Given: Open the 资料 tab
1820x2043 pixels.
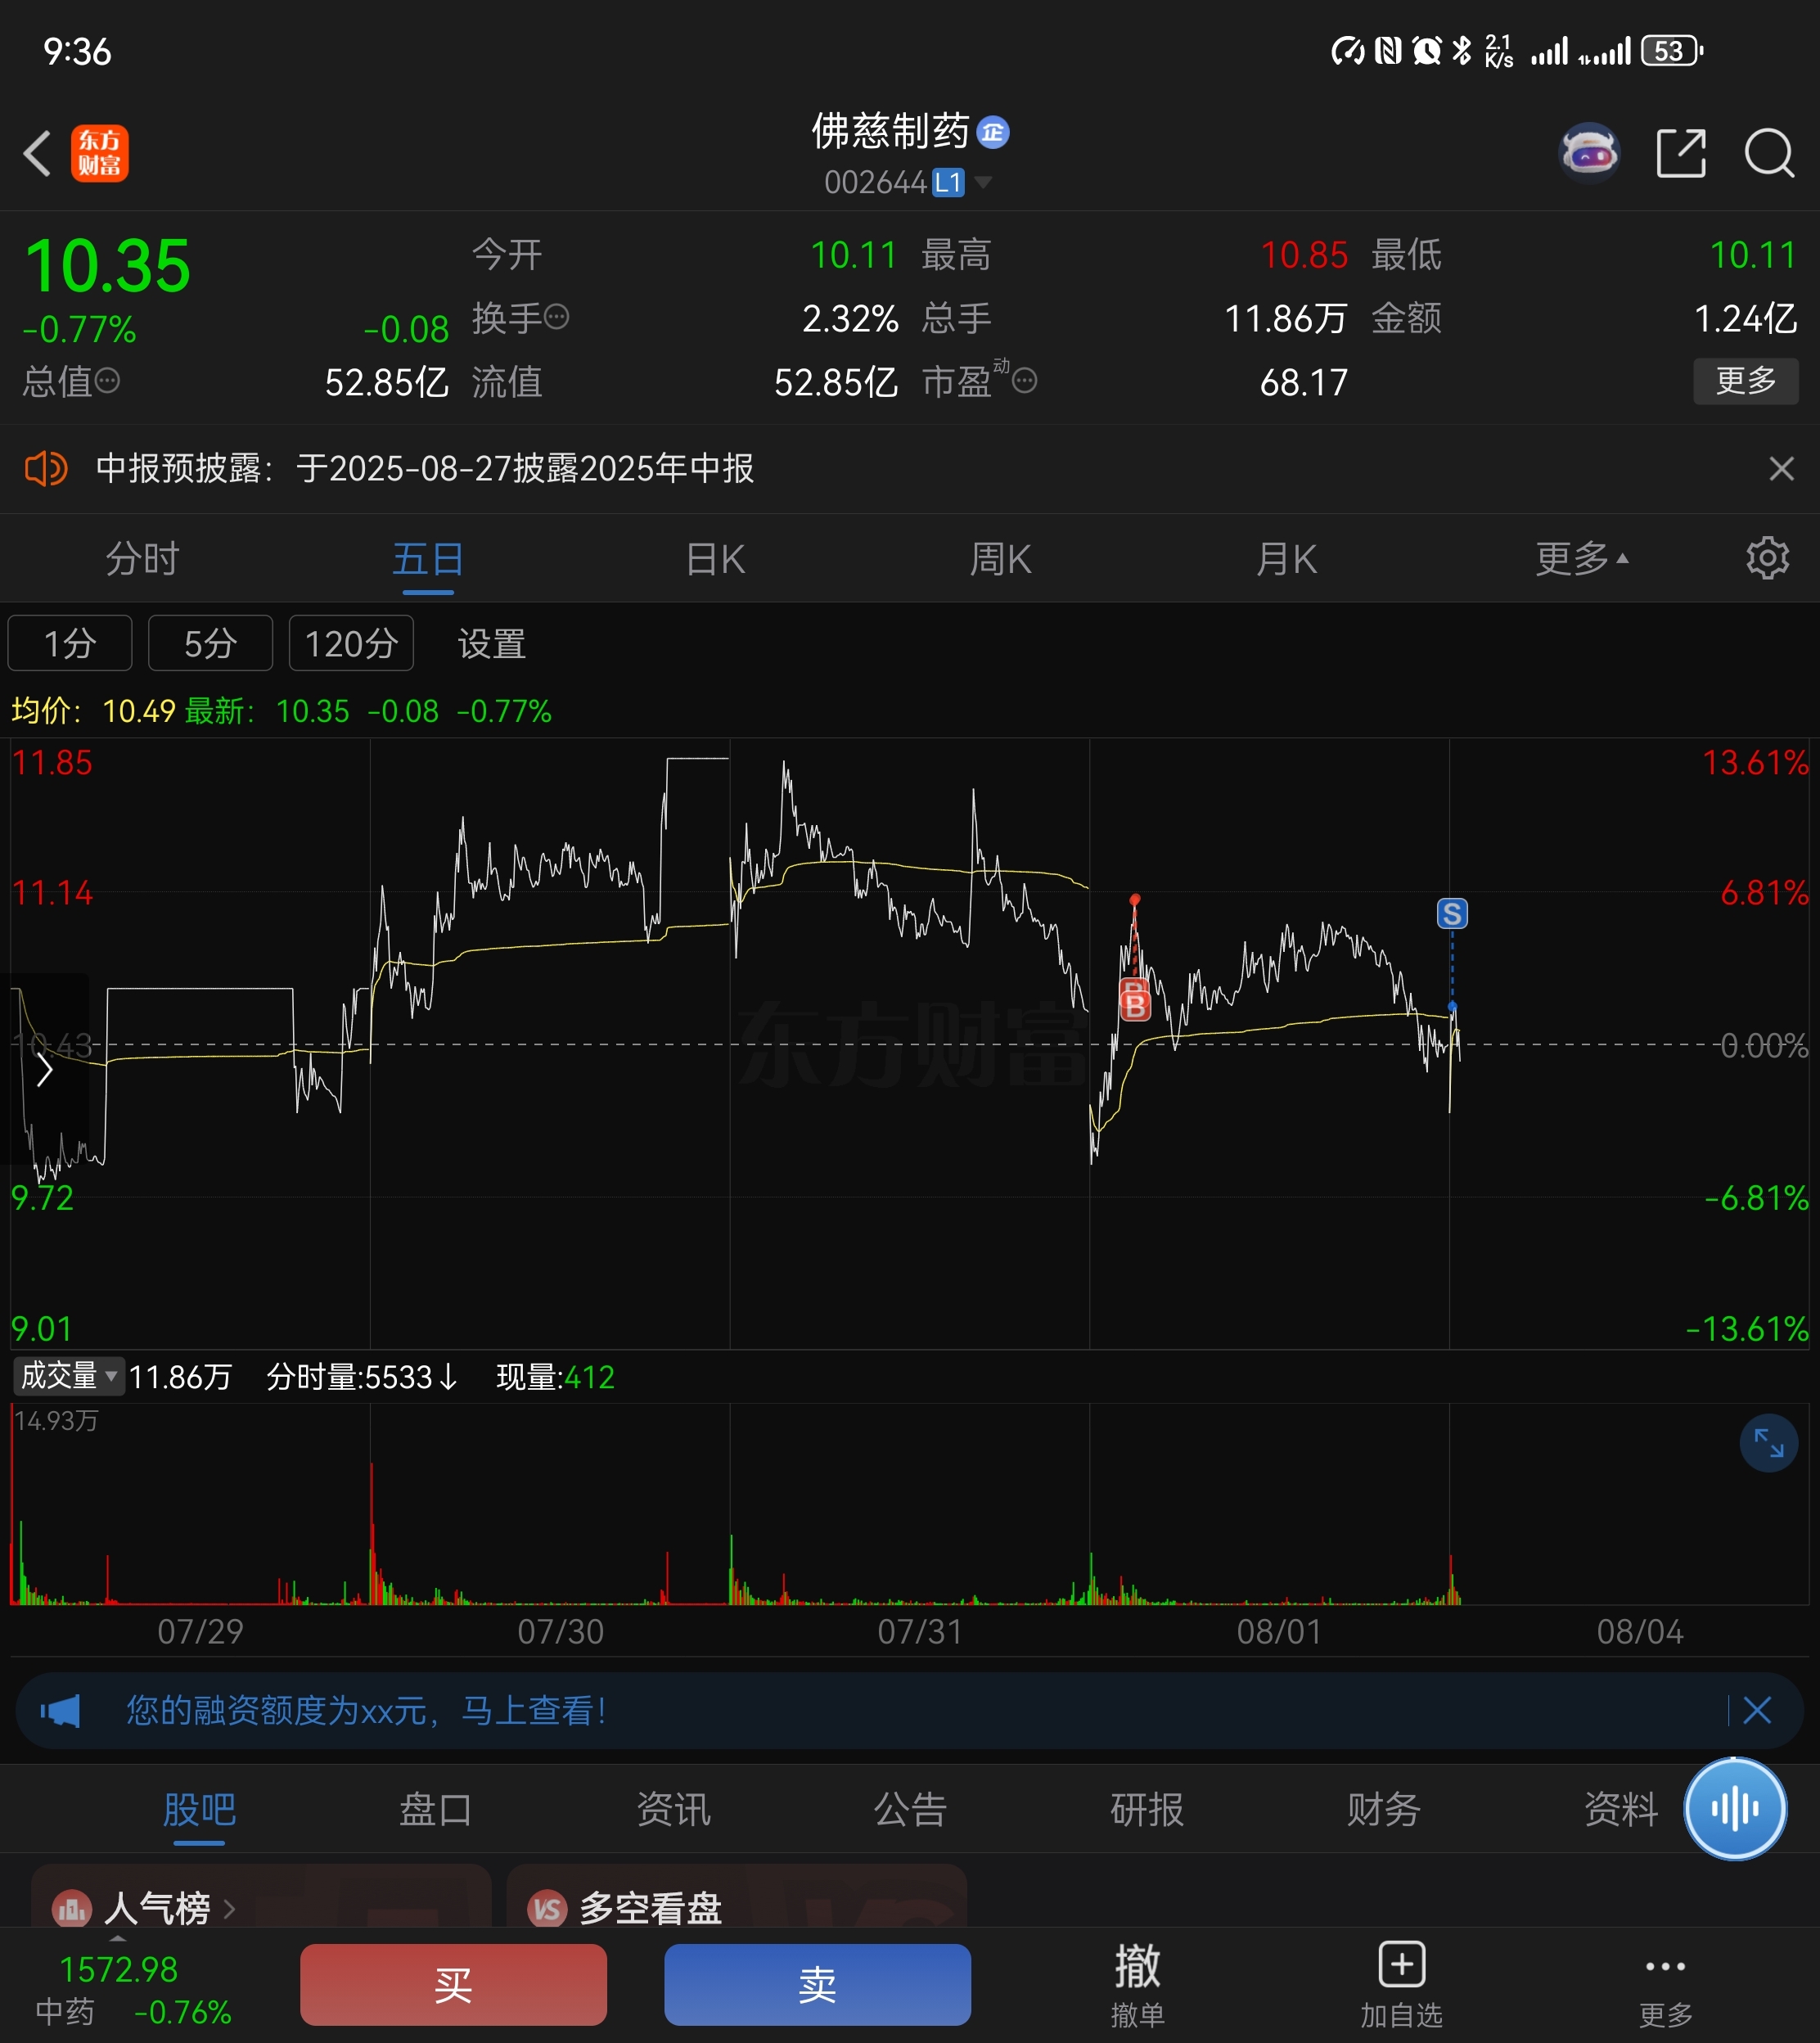Looking at the screenshot, I should coord(1620,1809).
